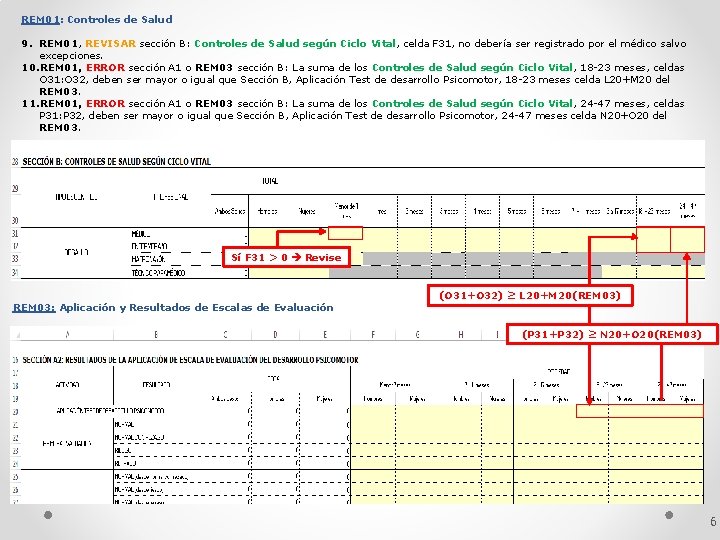Click the red ERROR word in item 10
Viewport: 720px width, 540px height.
click(x=105, y=68)
